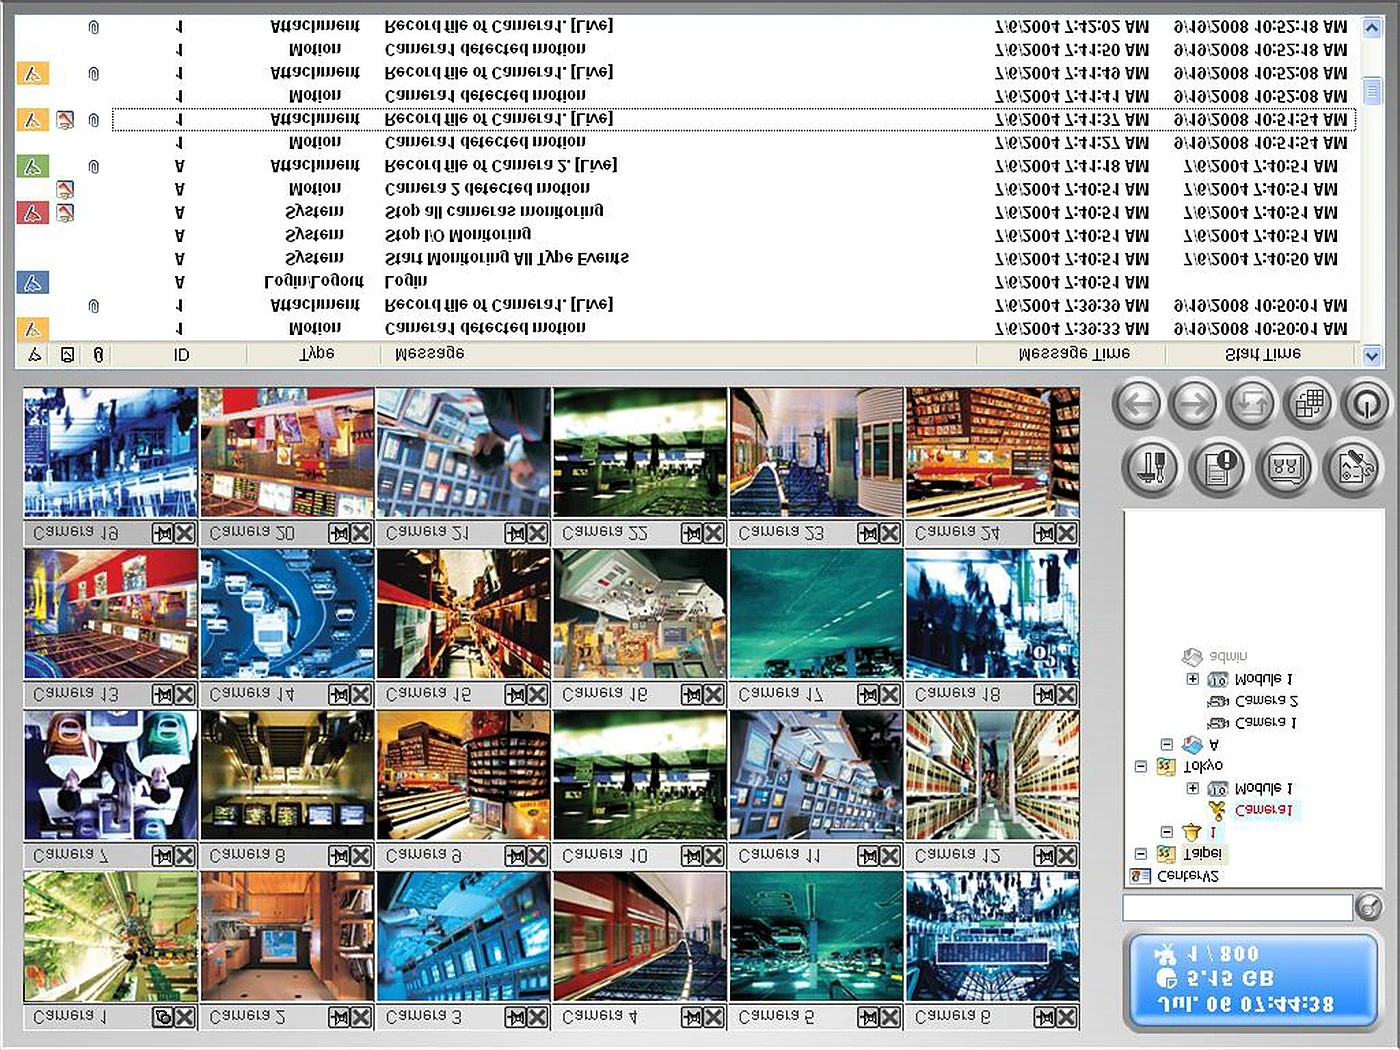1400x1050 pixels.
Task: Click the flag column header icon
Action: [x=34, y=354]
